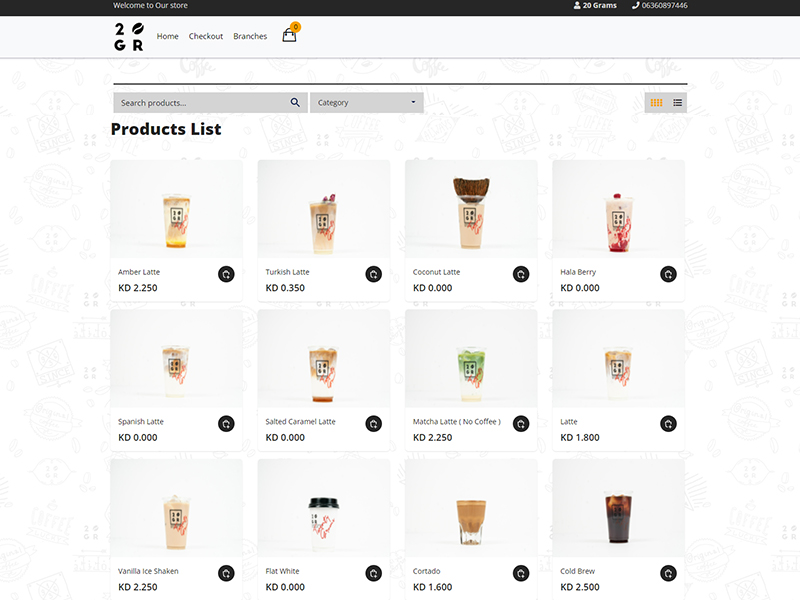Focus the Search products field

(204, 103)
